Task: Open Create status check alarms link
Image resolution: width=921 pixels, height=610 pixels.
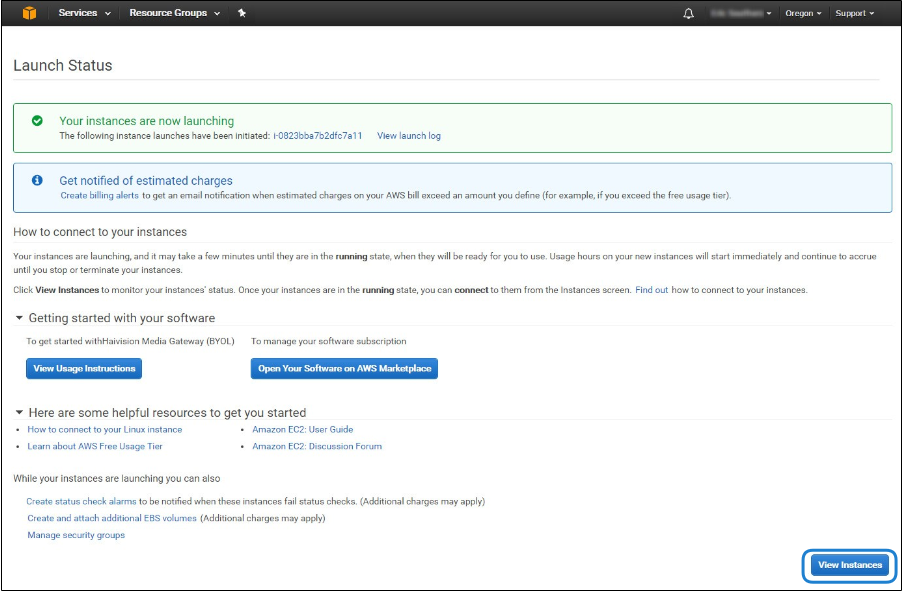Action: pos(81,501)
